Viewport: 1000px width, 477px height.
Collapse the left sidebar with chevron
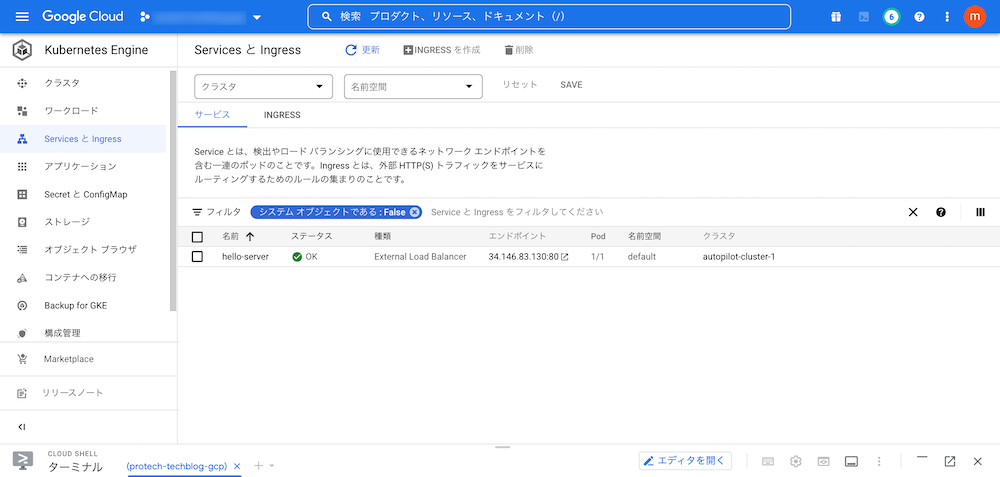pyautogui.click(x=22, y=427)
